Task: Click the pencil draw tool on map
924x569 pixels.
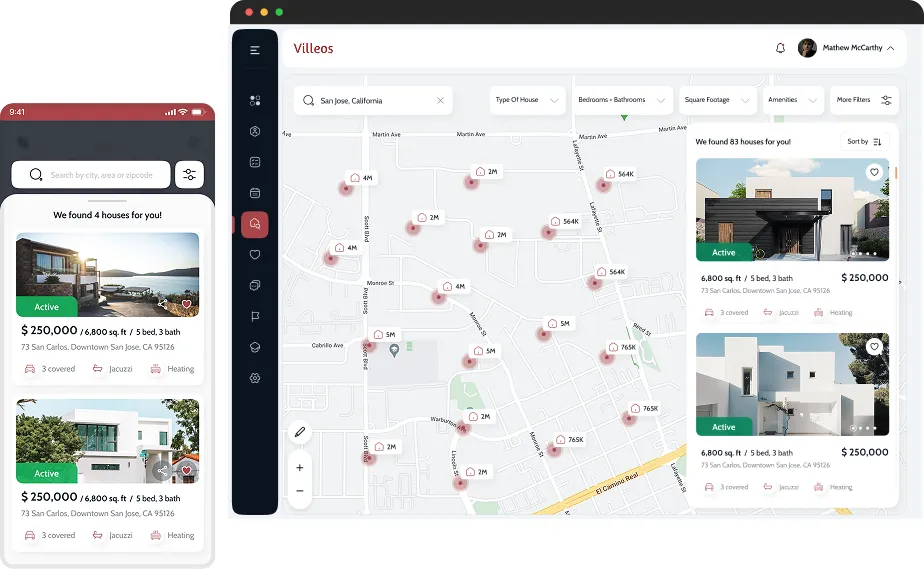Action: 299,432
